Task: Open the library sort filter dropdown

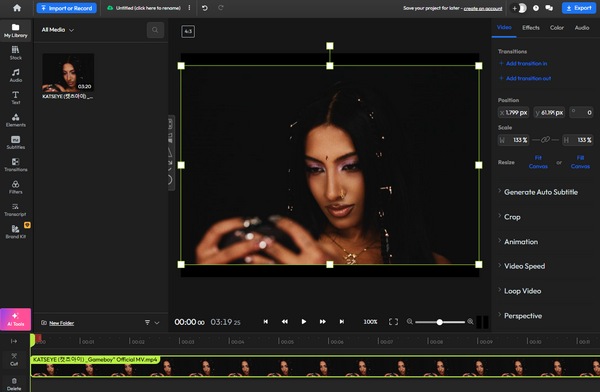Action: click(x=152, y=323)
